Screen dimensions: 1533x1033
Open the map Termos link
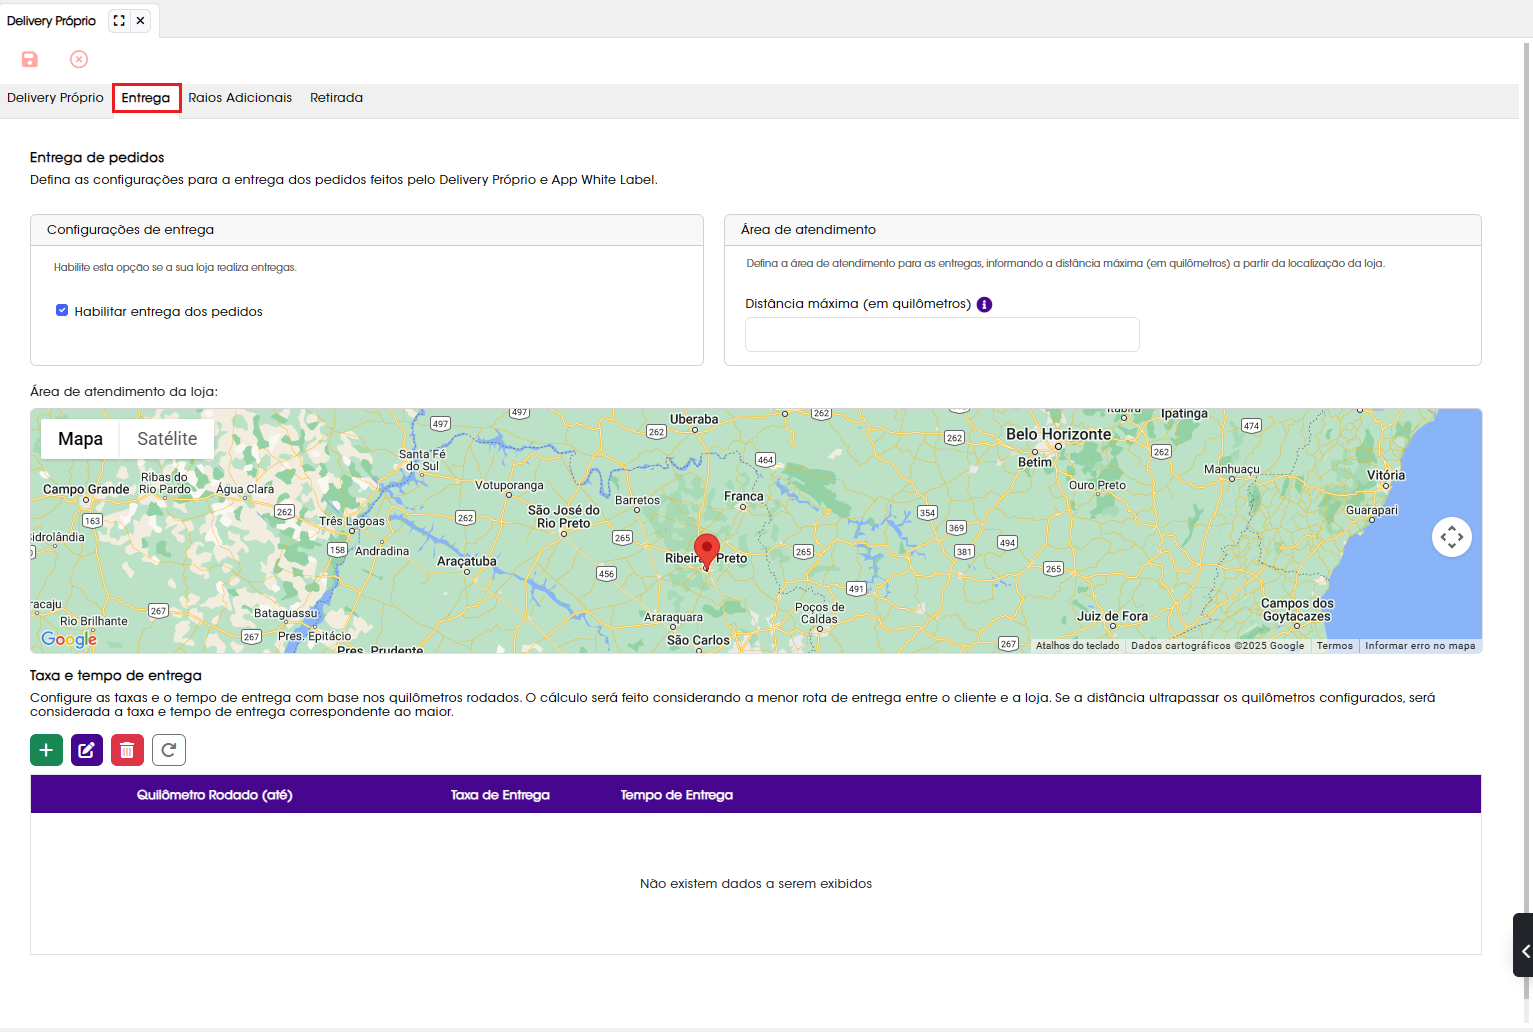[x=1334, y=646]
